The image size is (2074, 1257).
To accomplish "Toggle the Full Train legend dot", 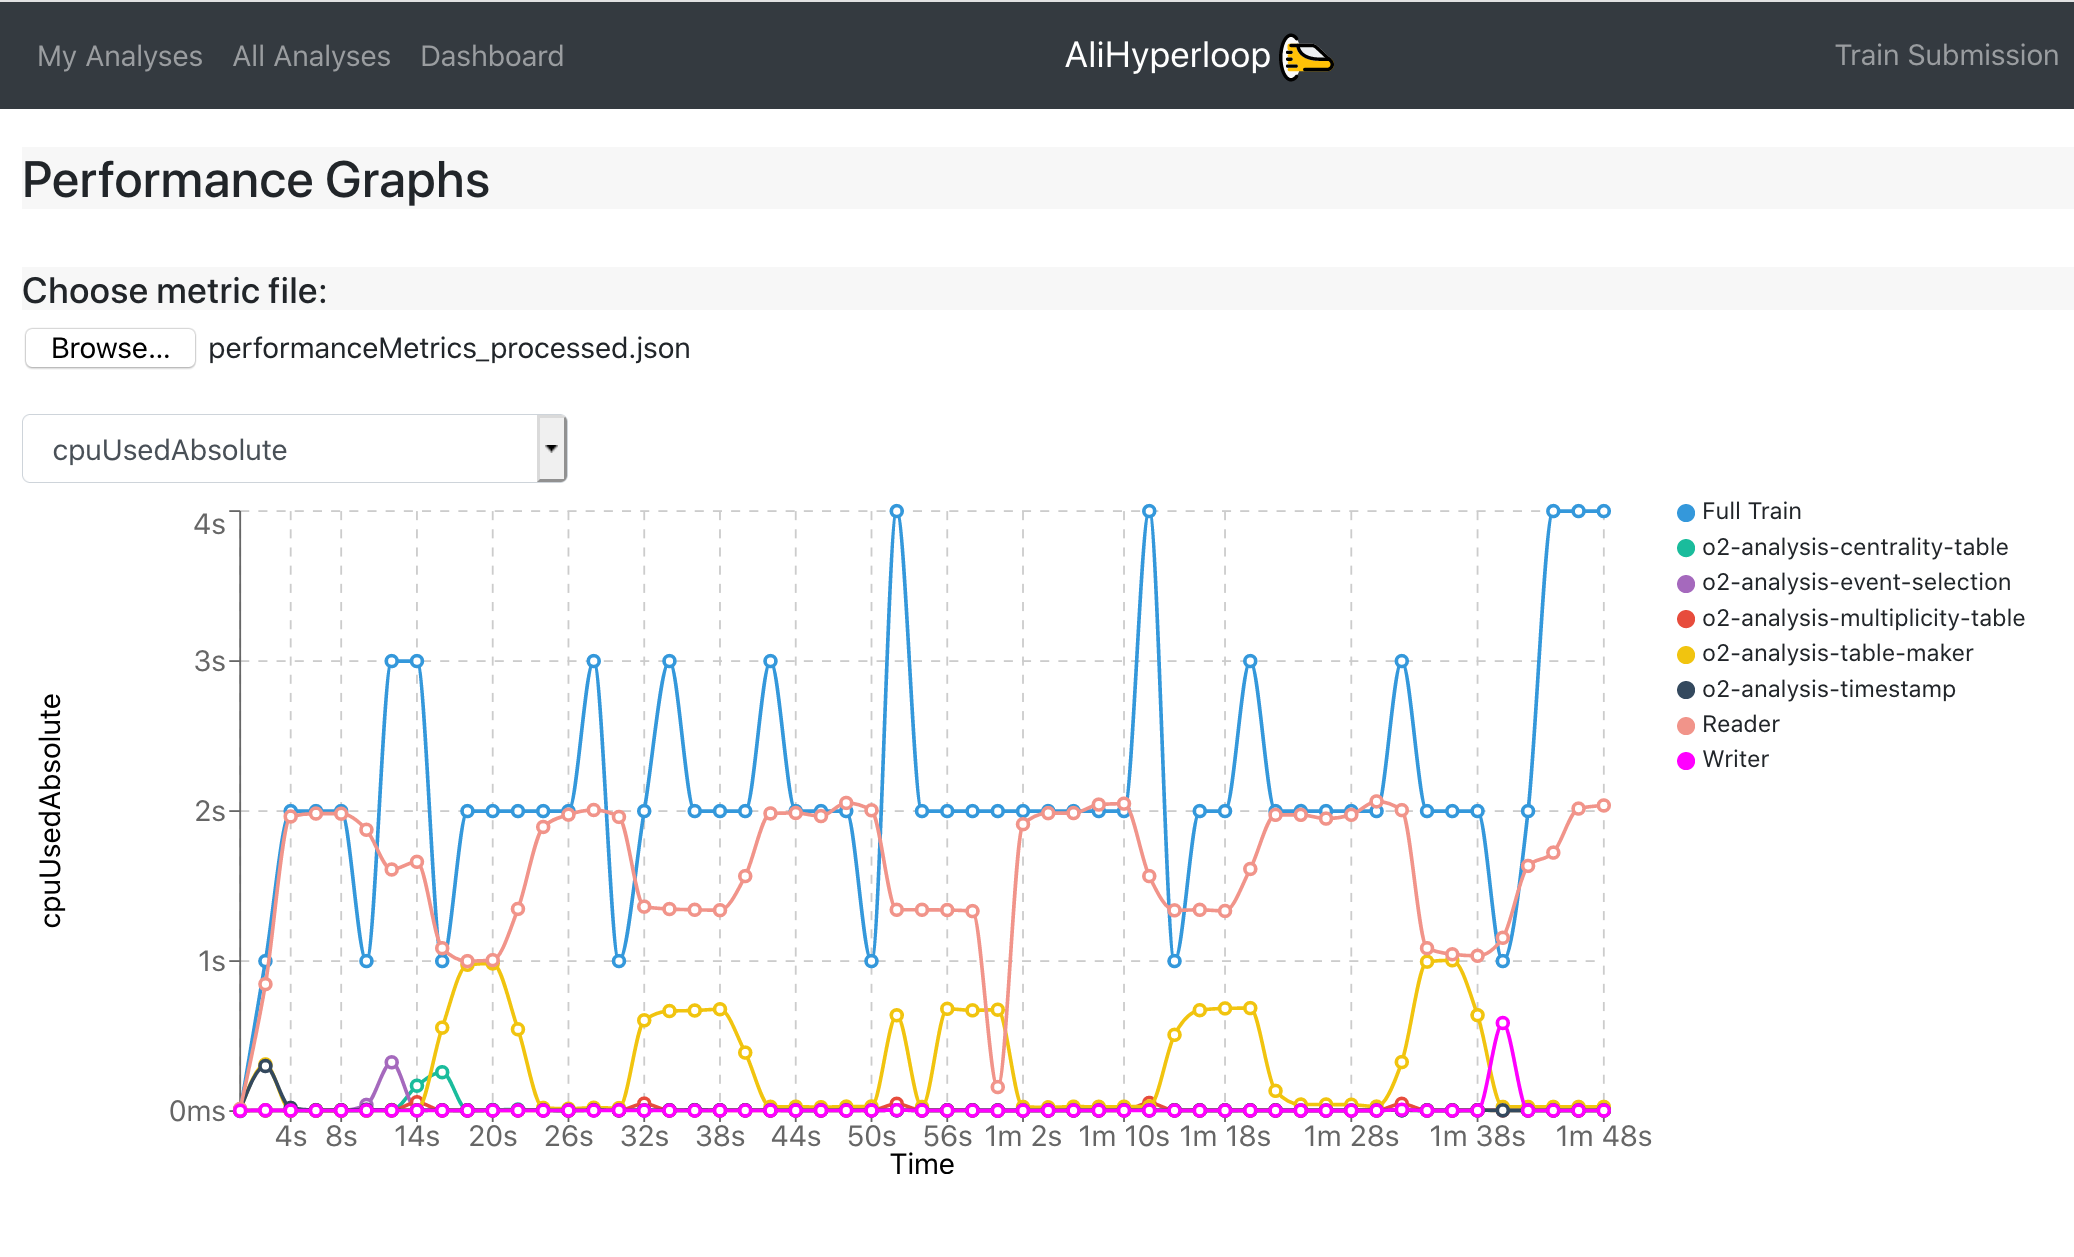I will pyautogui.click(x=1686, y=513).
